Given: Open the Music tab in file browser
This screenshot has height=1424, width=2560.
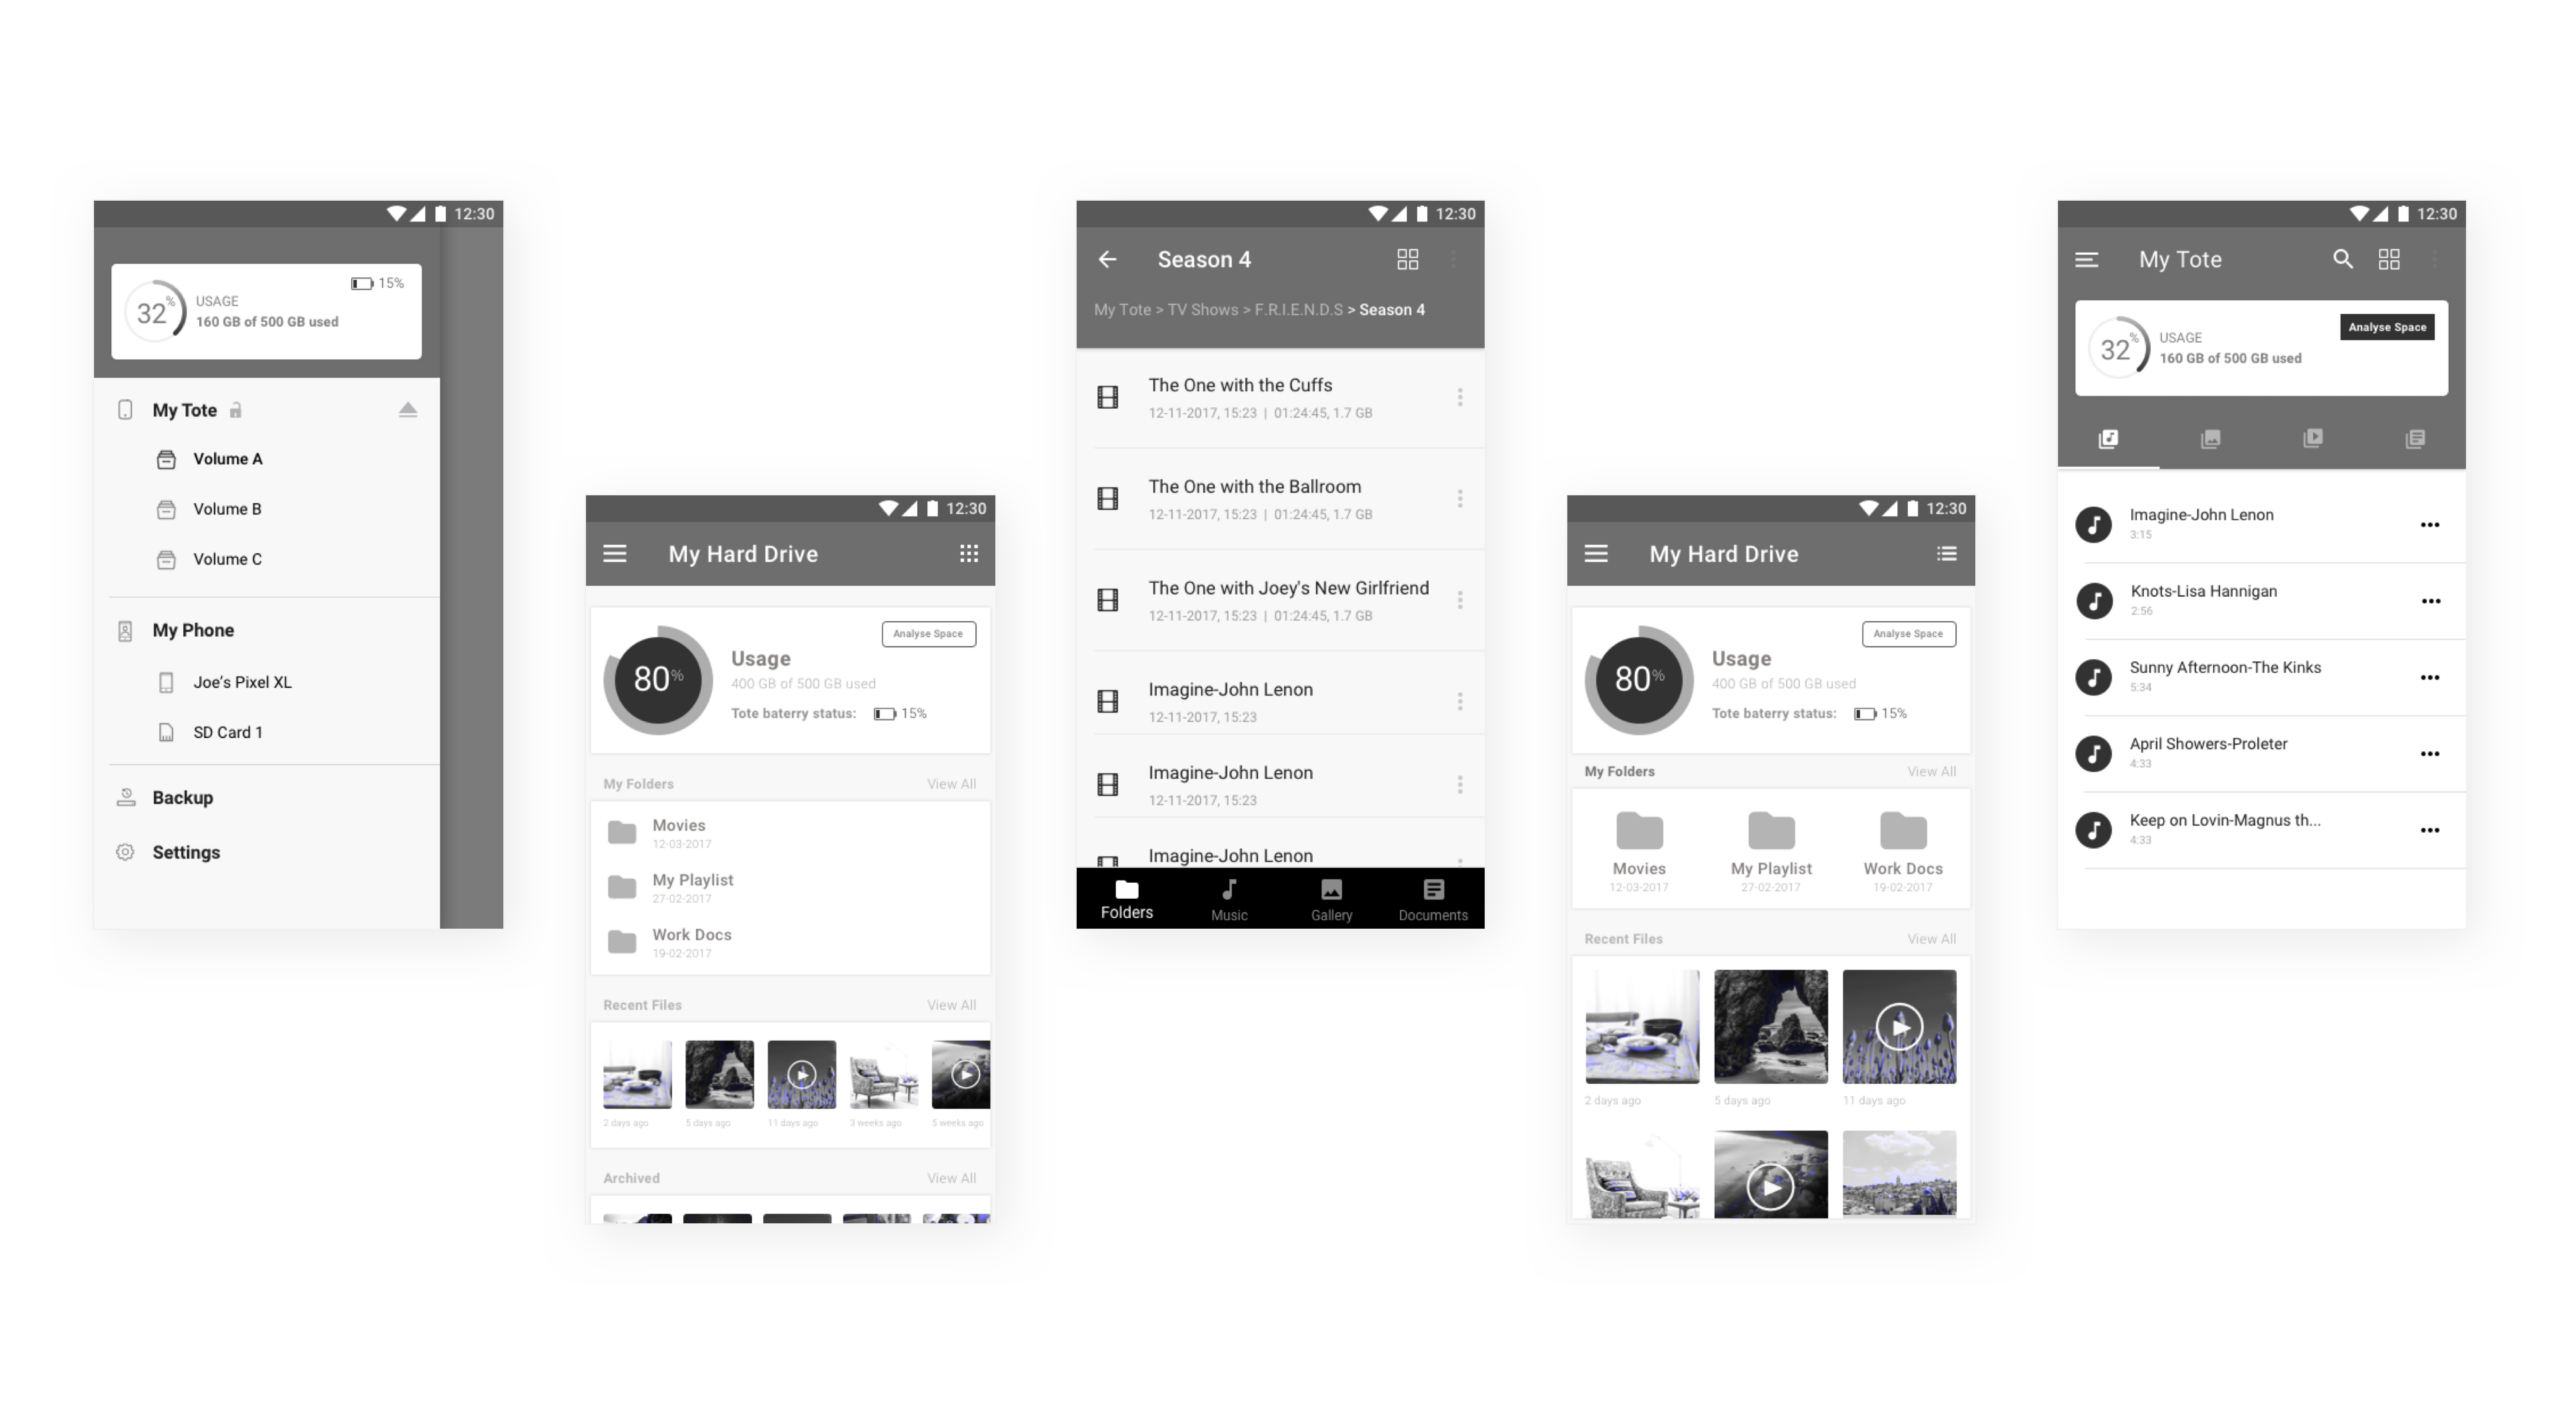Looking at the screenshot, I should click(x=1227, y=898).
